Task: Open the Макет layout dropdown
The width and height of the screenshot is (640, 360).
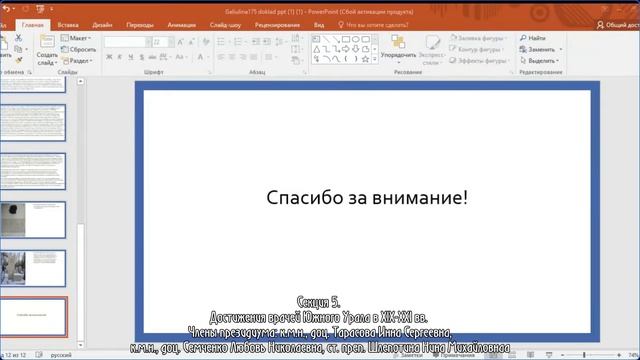Action: 76,38
